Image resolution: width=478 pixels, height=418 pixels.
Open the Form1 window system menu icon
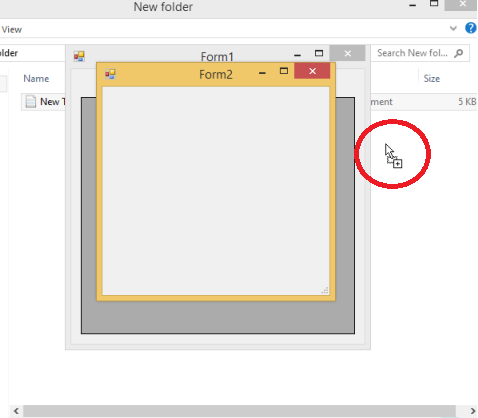click(79, 56)
